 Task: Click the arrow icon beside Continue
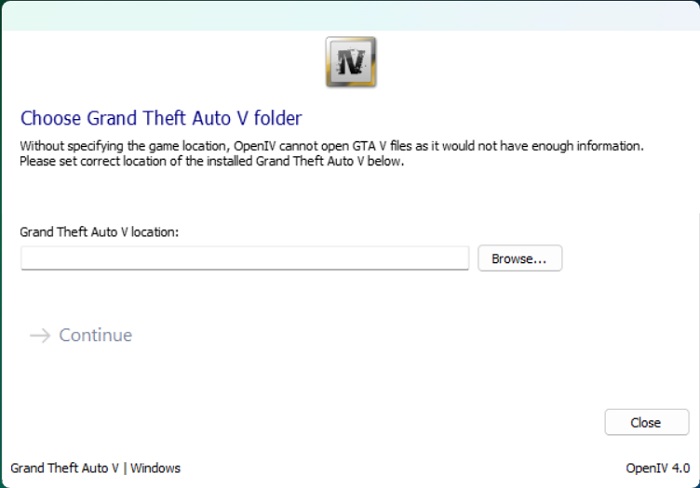click(40, 335)
